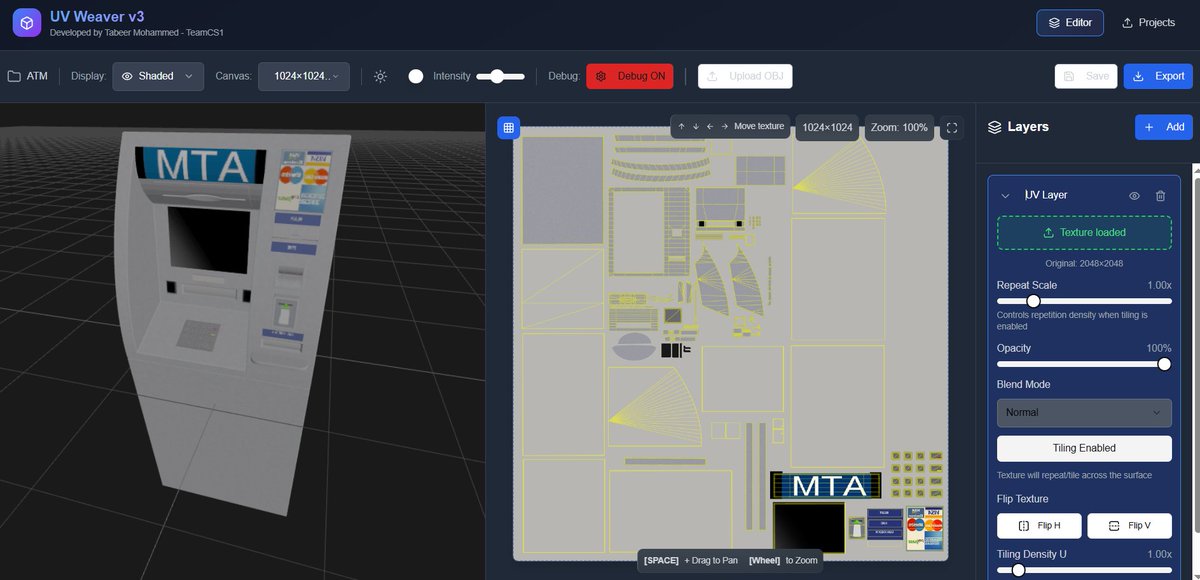Click the Export button
Screen dimensions: 1200x580
(1157, 75)
